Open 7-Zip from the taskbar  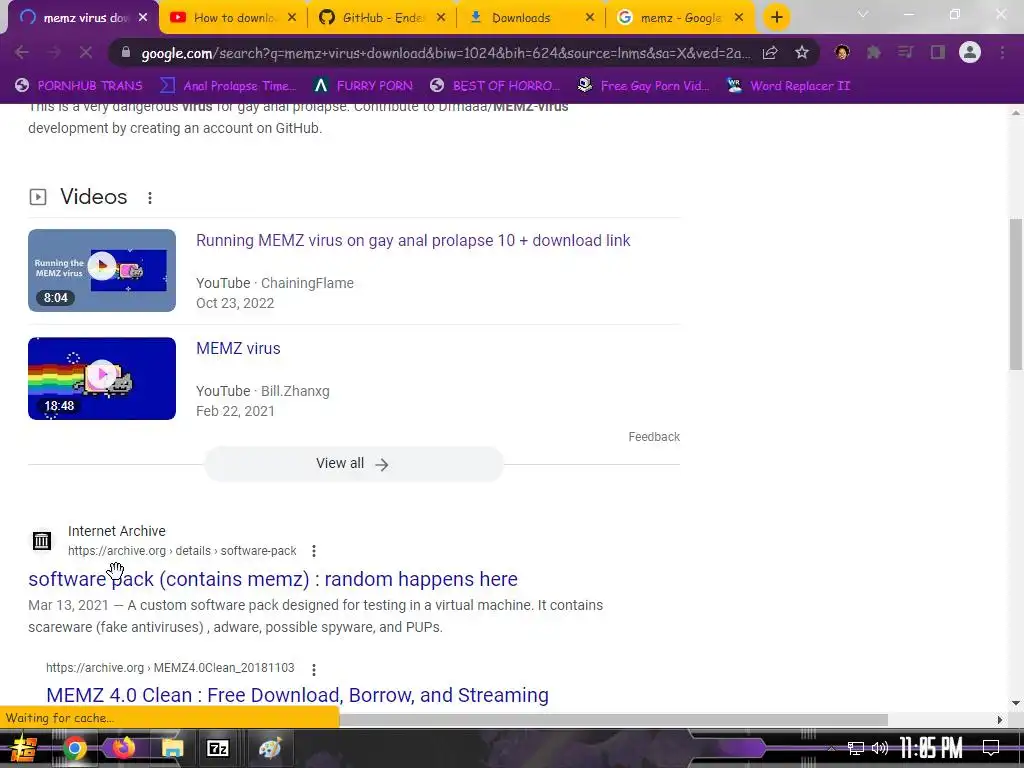[217, 748]
